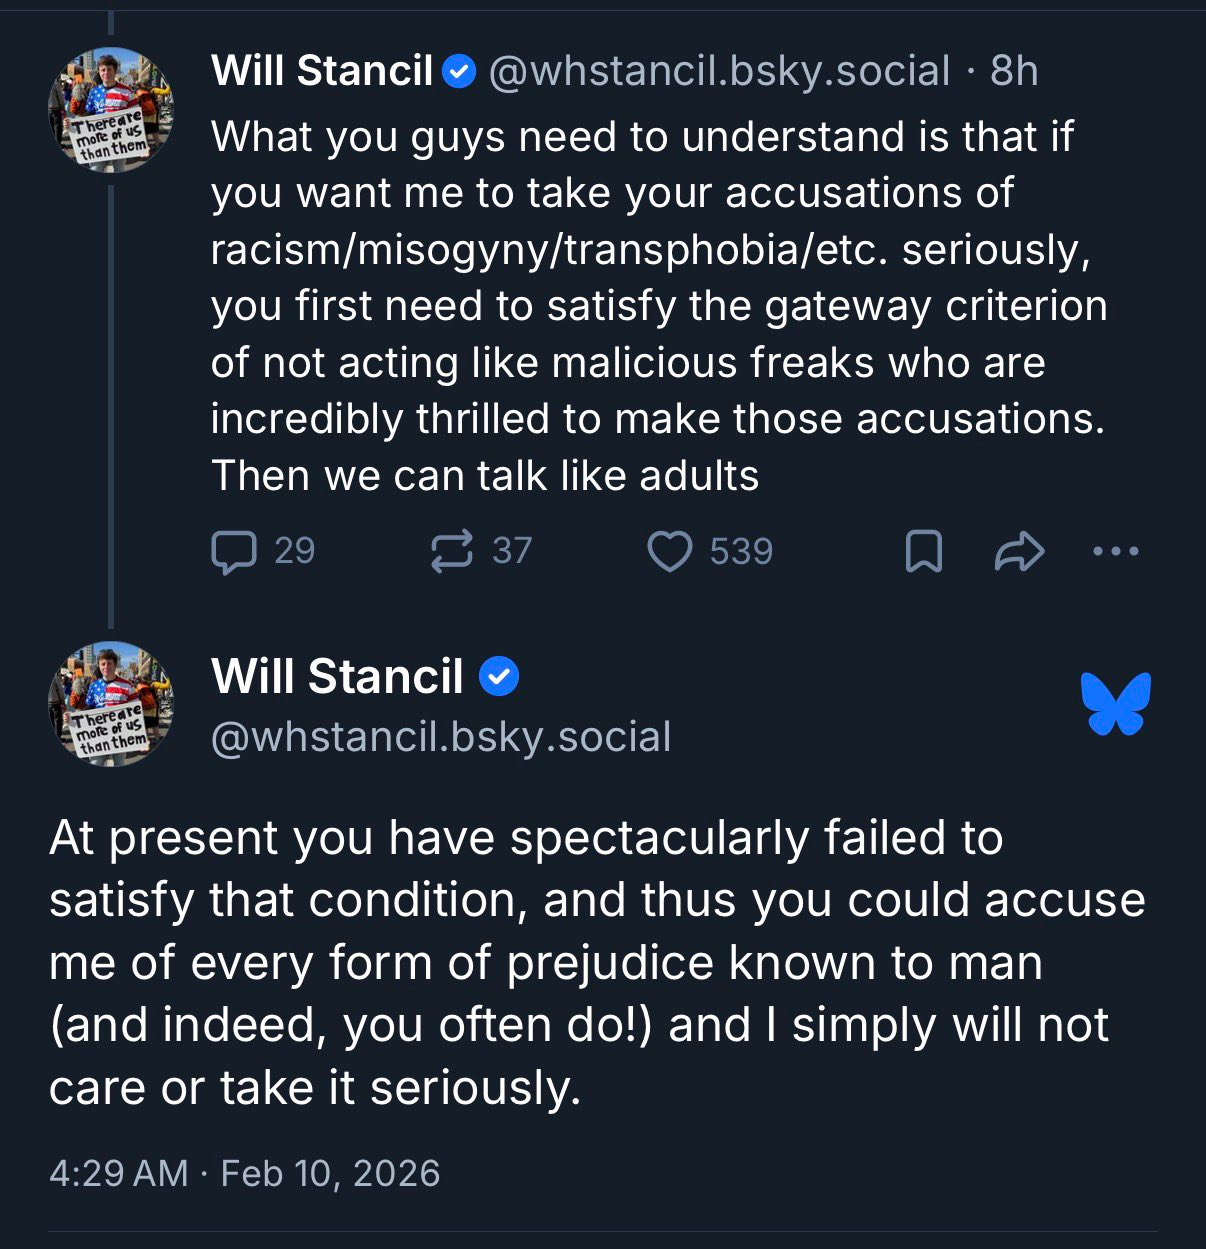Click the post text starting "At present you have"
The height and width of the screenshot is (1249, 1206).
pos(596,962)
